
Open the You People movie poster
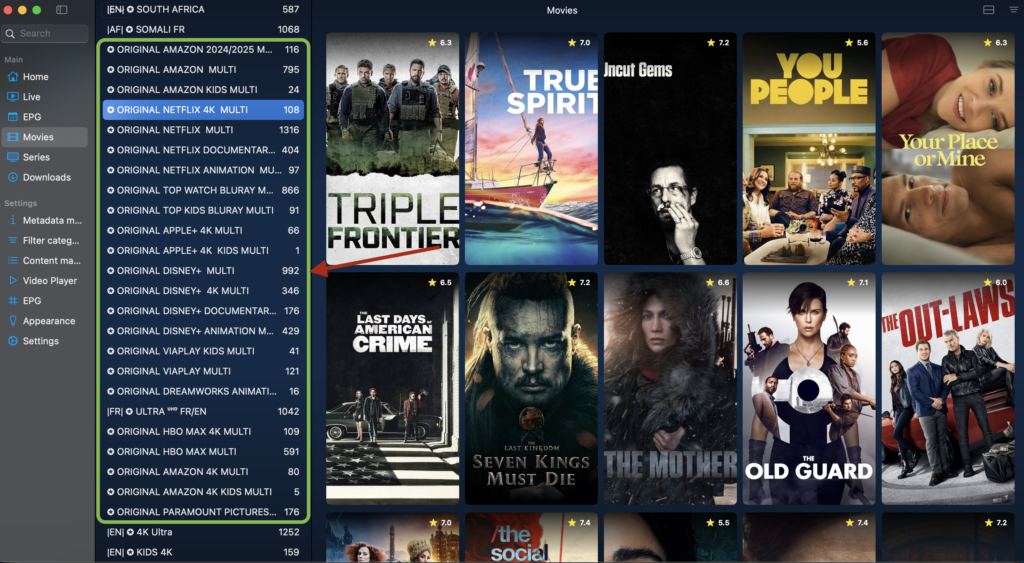pos(809,149)
